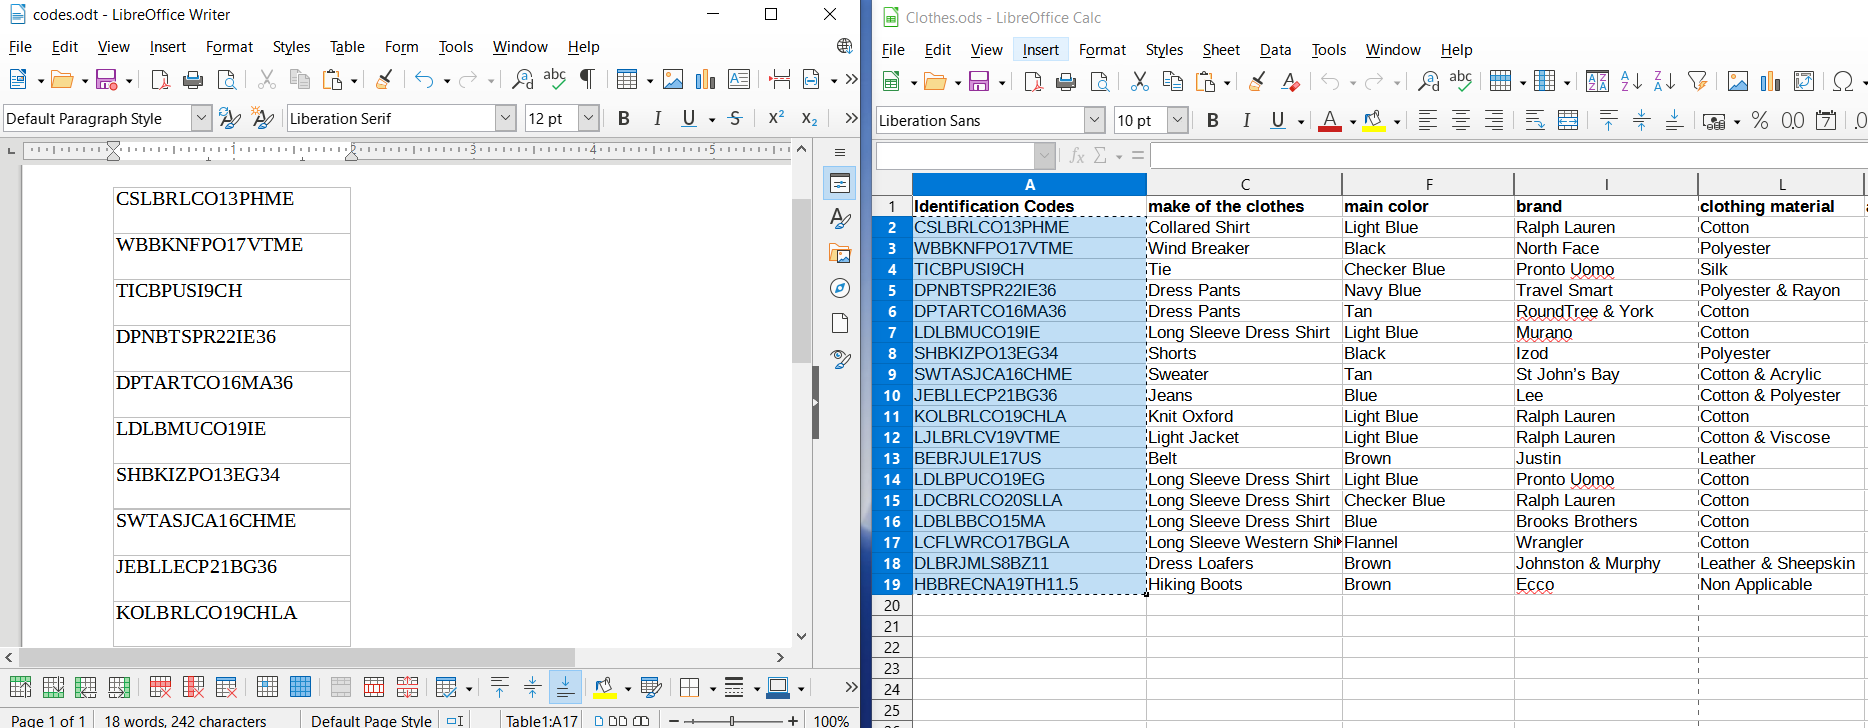1868x728 pixels.
Task: Open the Data menu in Calc
Action: pyautogui.click(x=1275, y=50)
